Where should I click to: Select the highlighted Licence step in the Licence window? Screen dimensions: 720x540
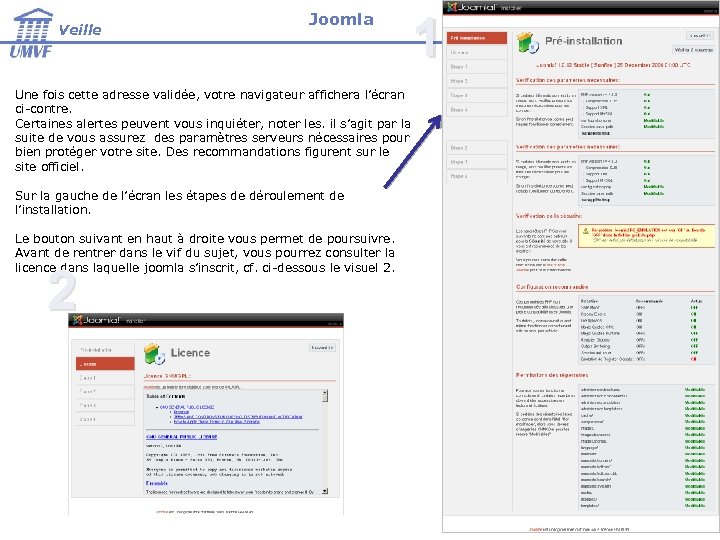(105, 364)
